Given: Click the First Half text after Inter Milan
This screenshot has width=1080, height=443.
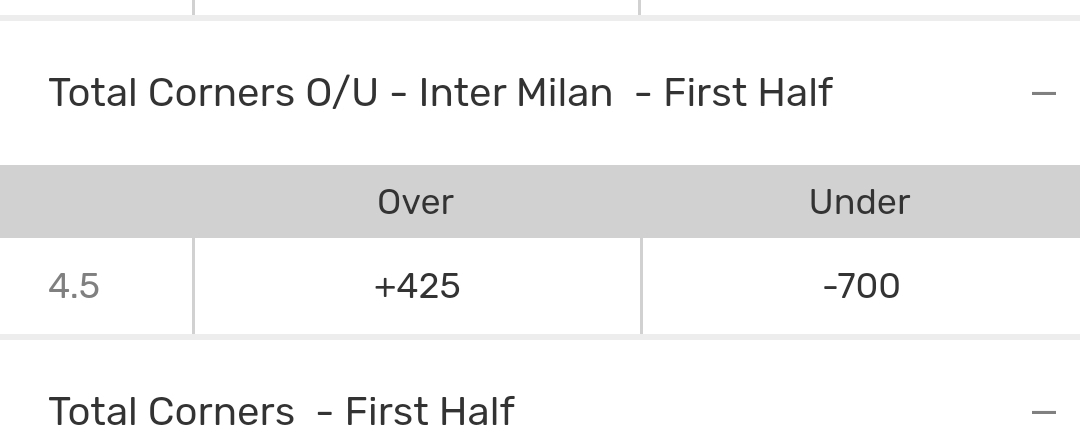Looking at the screenshot, I should pyautogui.click(x=748, y=94).
